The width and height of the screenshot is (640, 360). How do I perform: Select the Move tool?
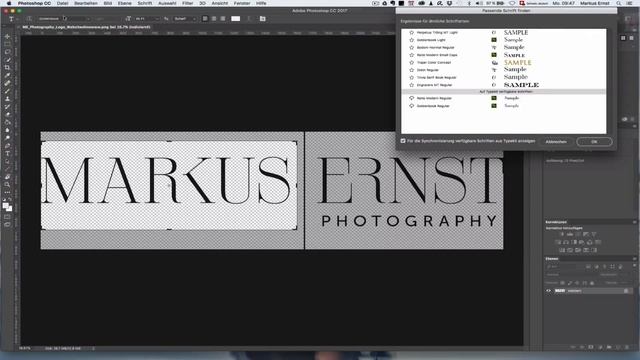point(7,36)
